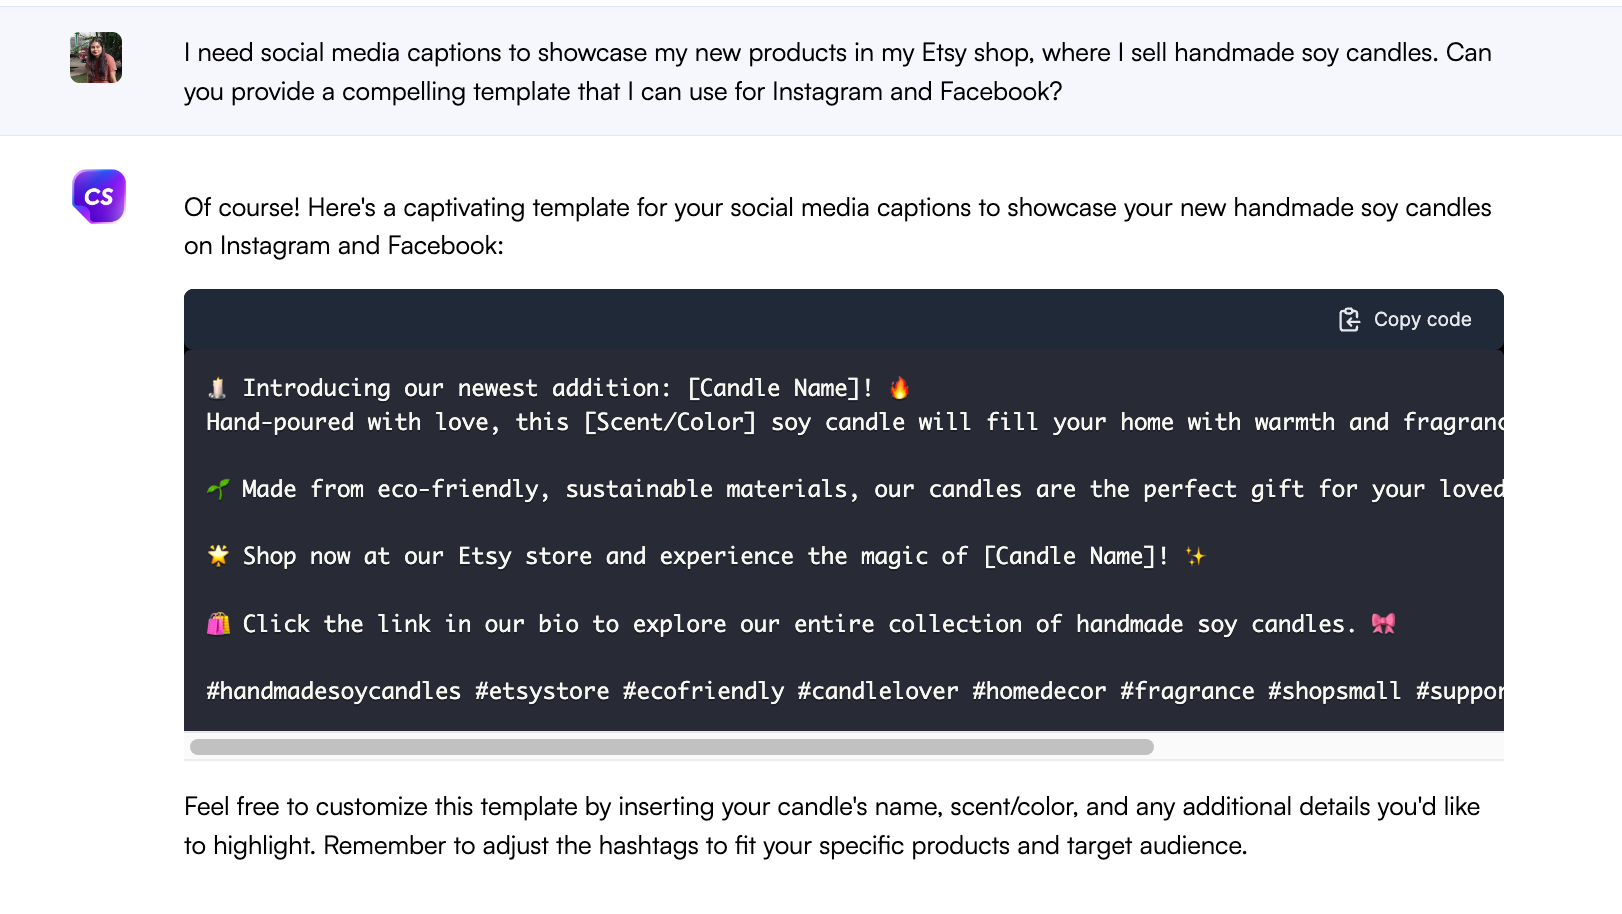
Task: Click the sparkles emoji after Candle Name
Action: click(x=1196, y=556)
